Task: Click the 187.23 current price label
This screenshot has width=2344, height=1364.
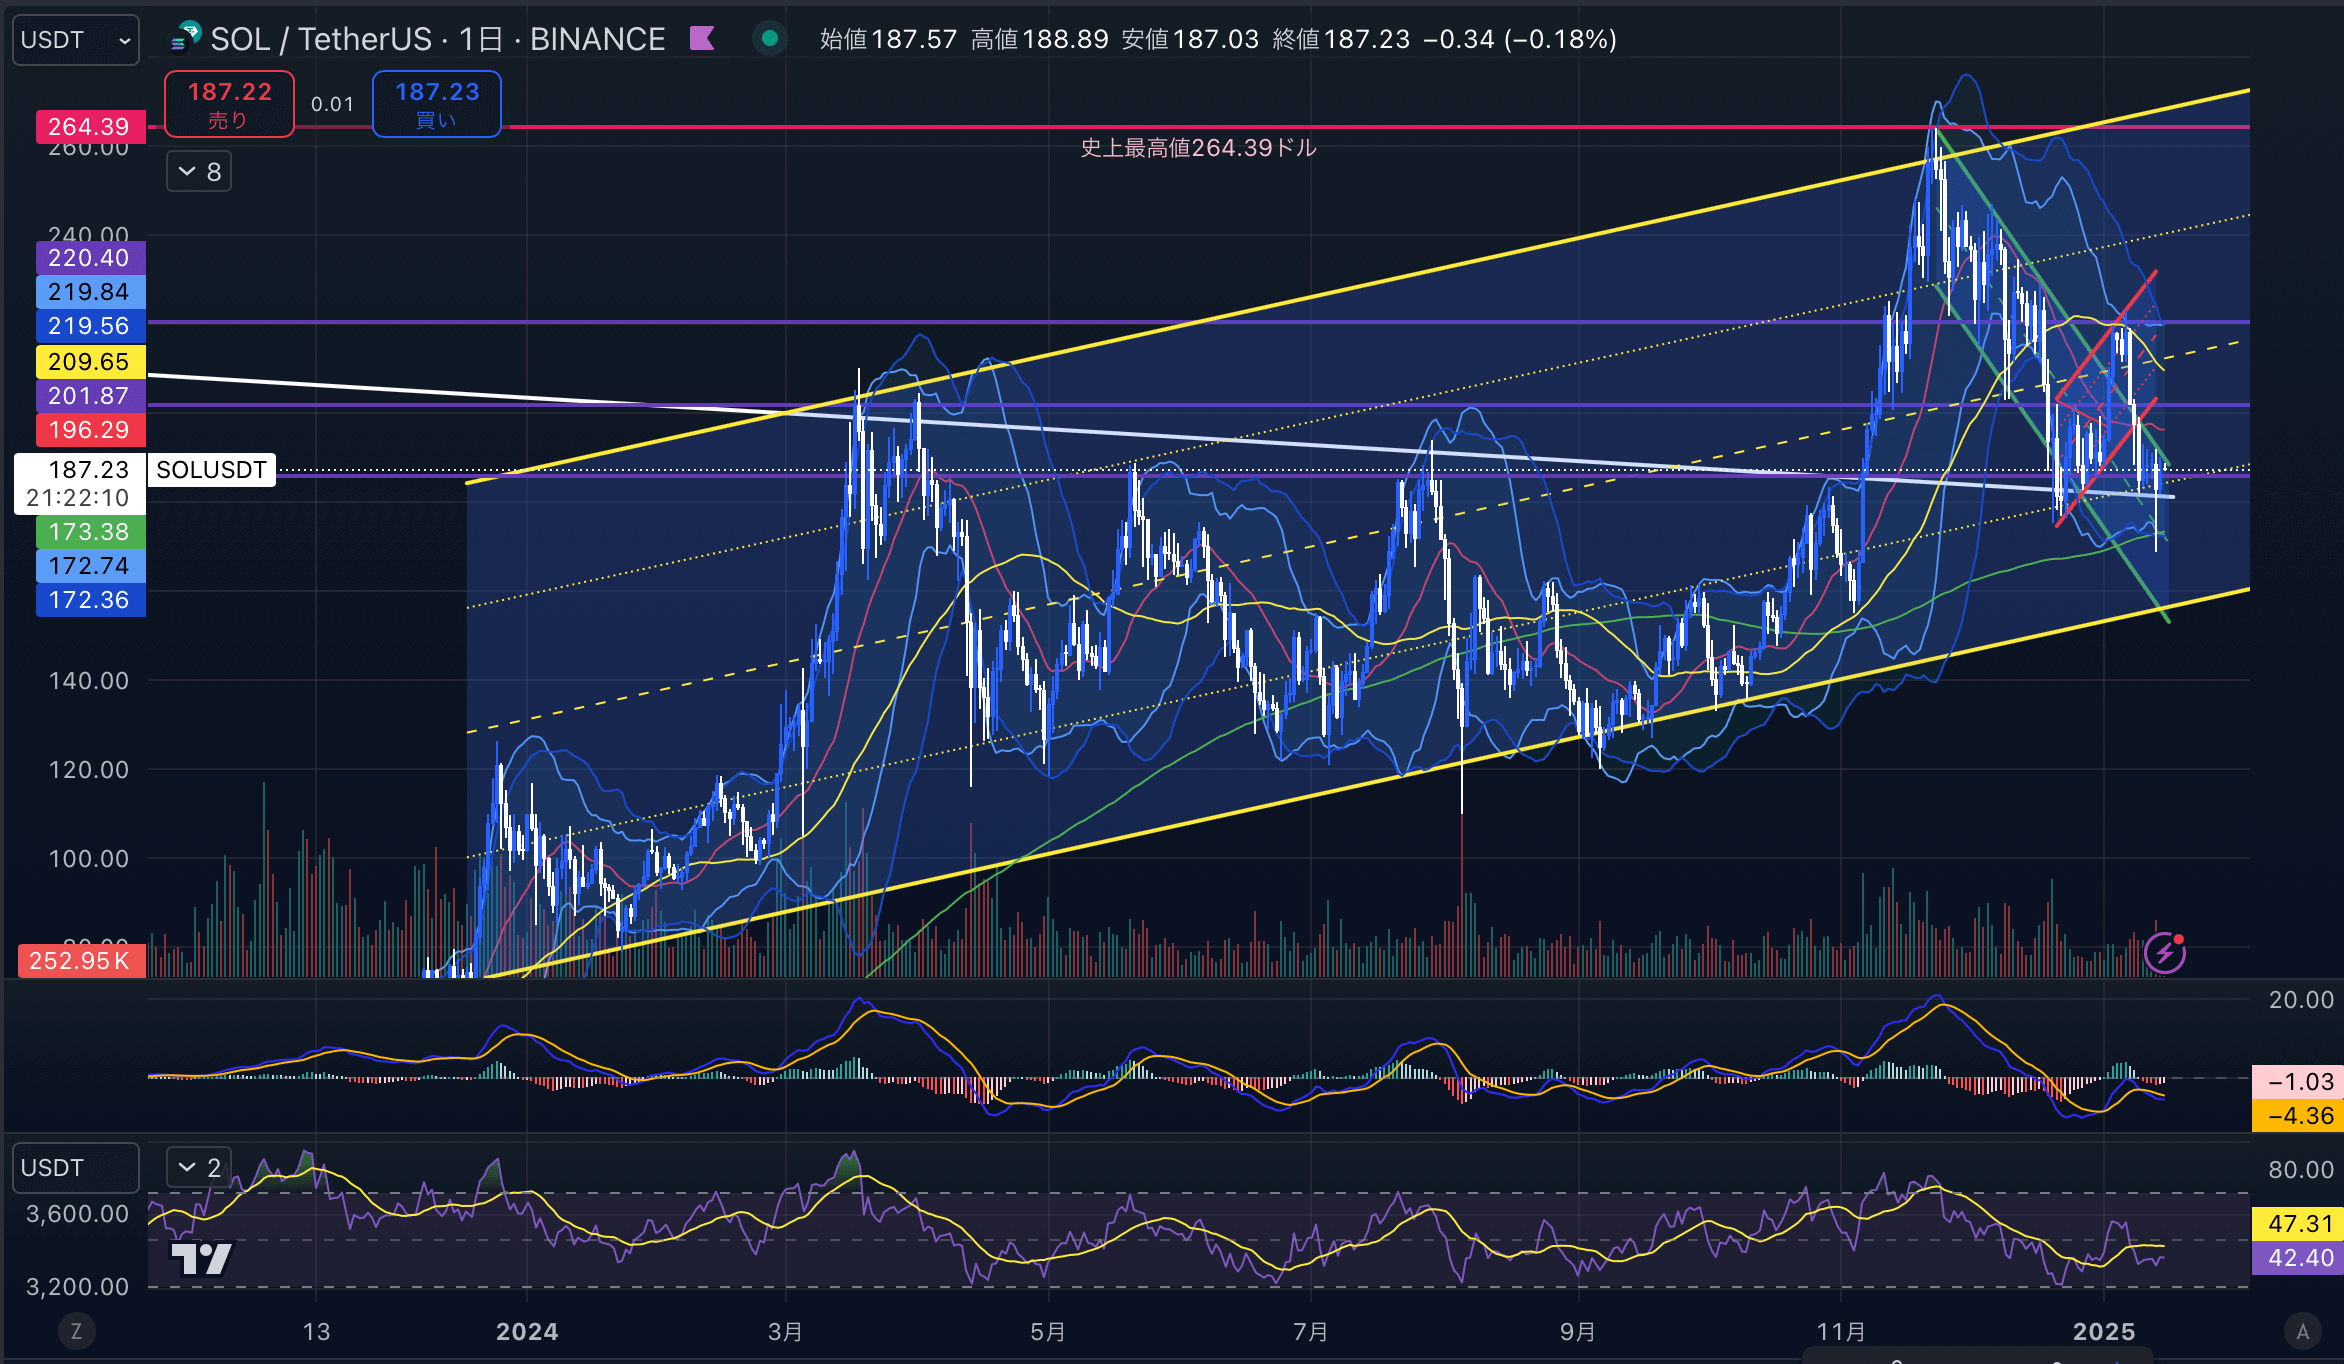Action: click(80, 484)
